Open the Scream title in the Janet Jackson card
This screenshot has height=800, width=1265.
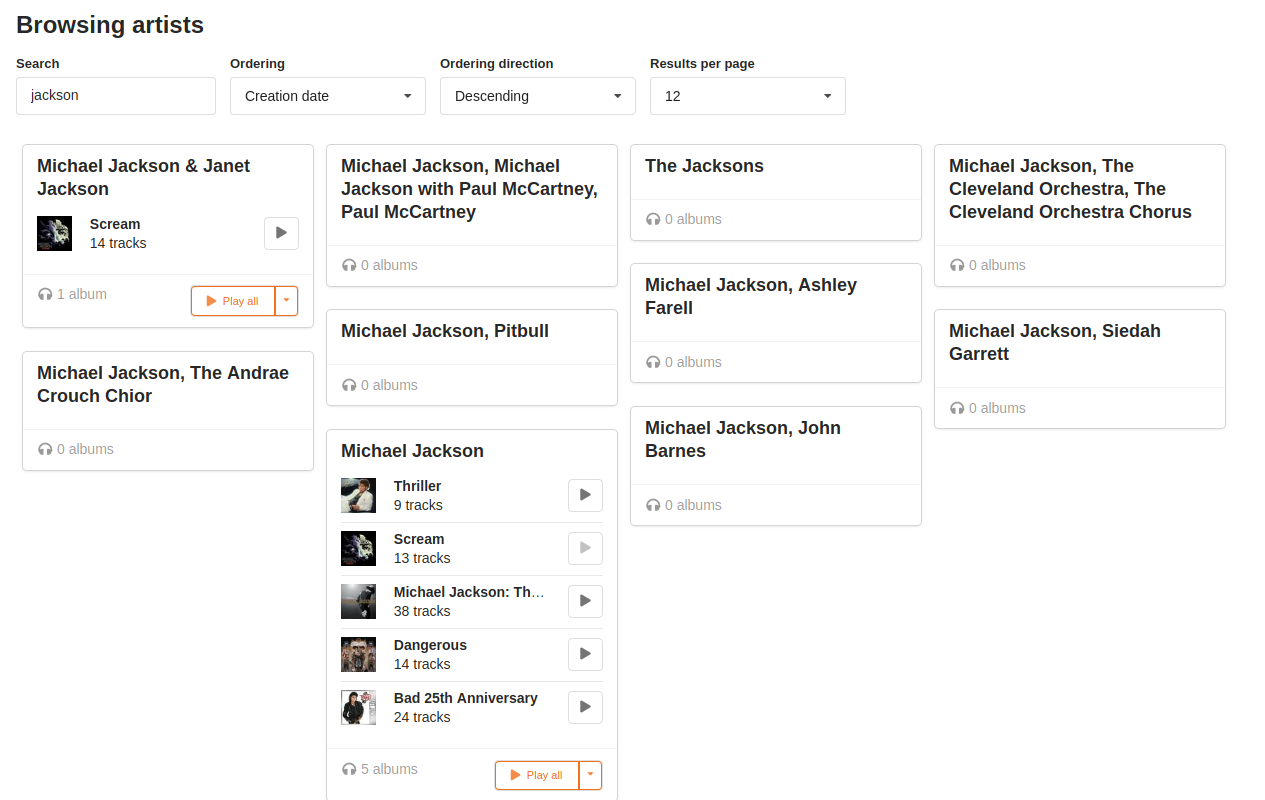[115, 224]
